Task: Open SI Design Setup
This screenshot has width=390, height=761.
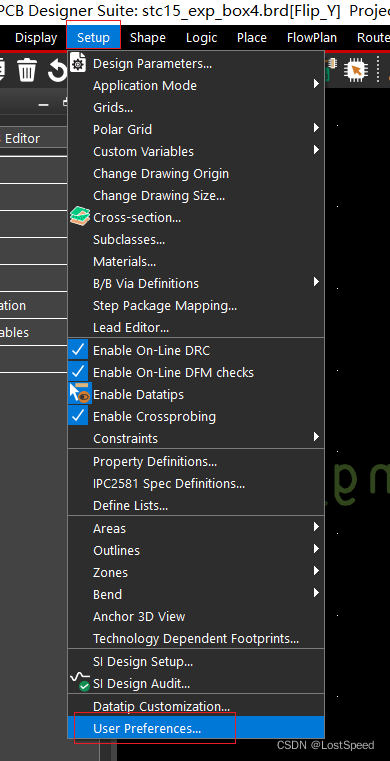Action: [x=195, y=662]
